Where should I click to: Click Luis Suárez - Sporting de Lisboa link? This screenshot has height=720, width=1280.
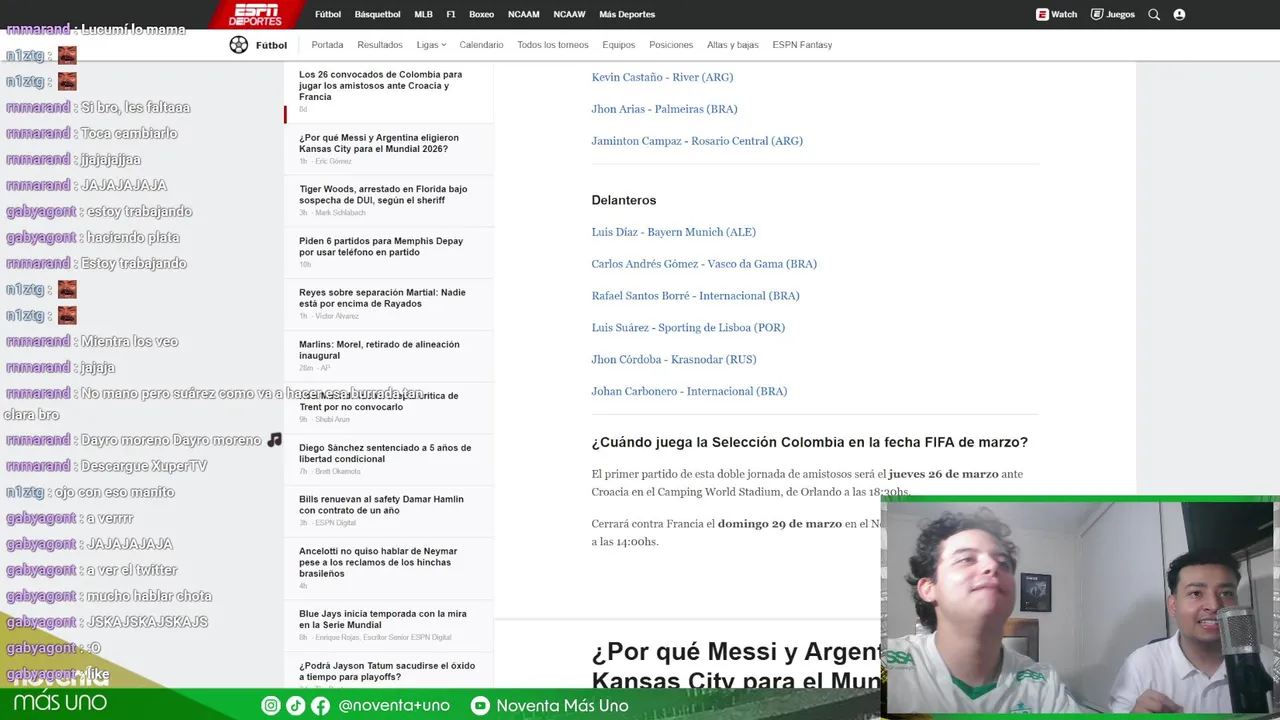pyautogui.click(x=688, y=328)
